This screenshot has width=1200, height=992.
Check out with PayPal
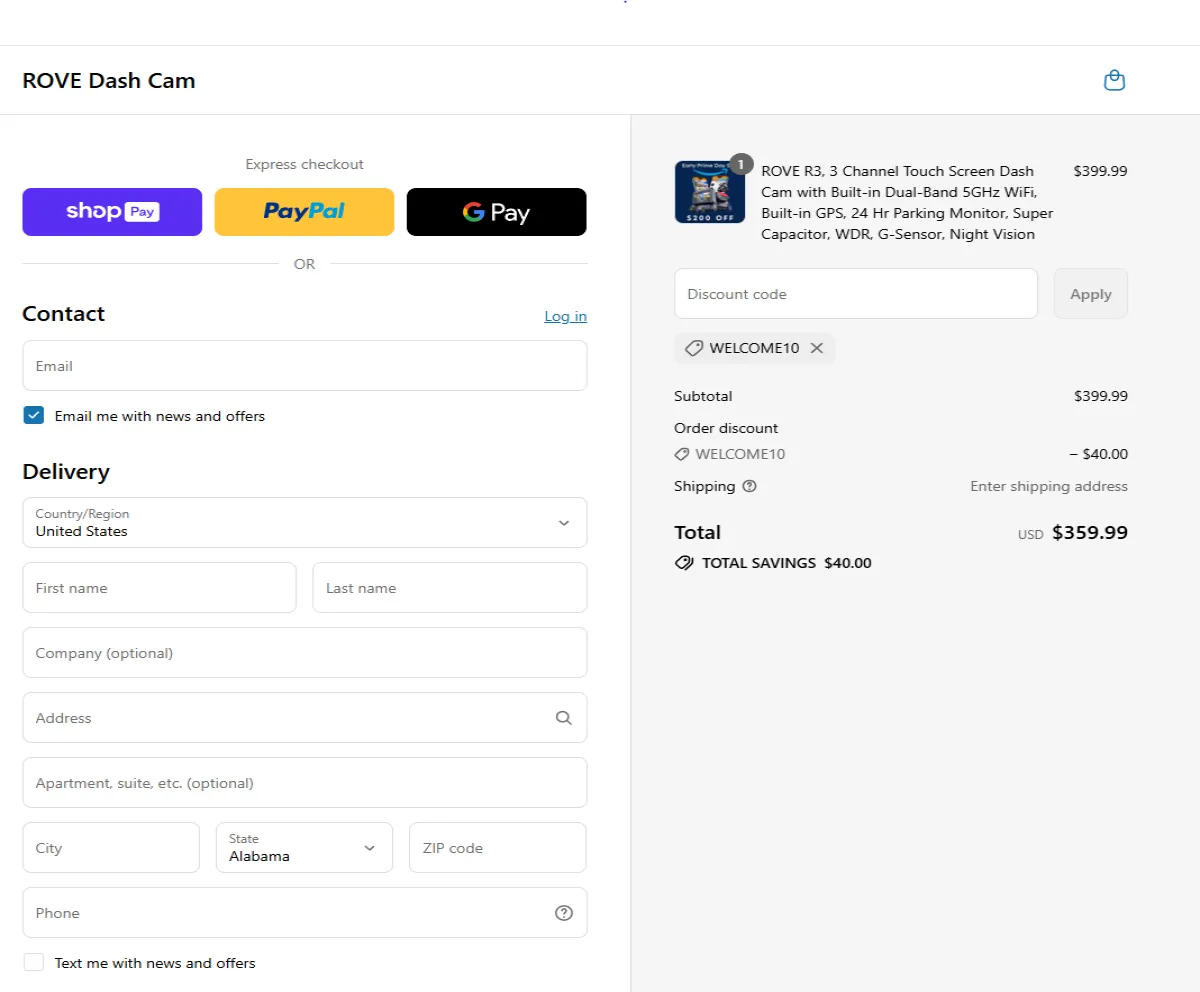[x=304, y=212]
